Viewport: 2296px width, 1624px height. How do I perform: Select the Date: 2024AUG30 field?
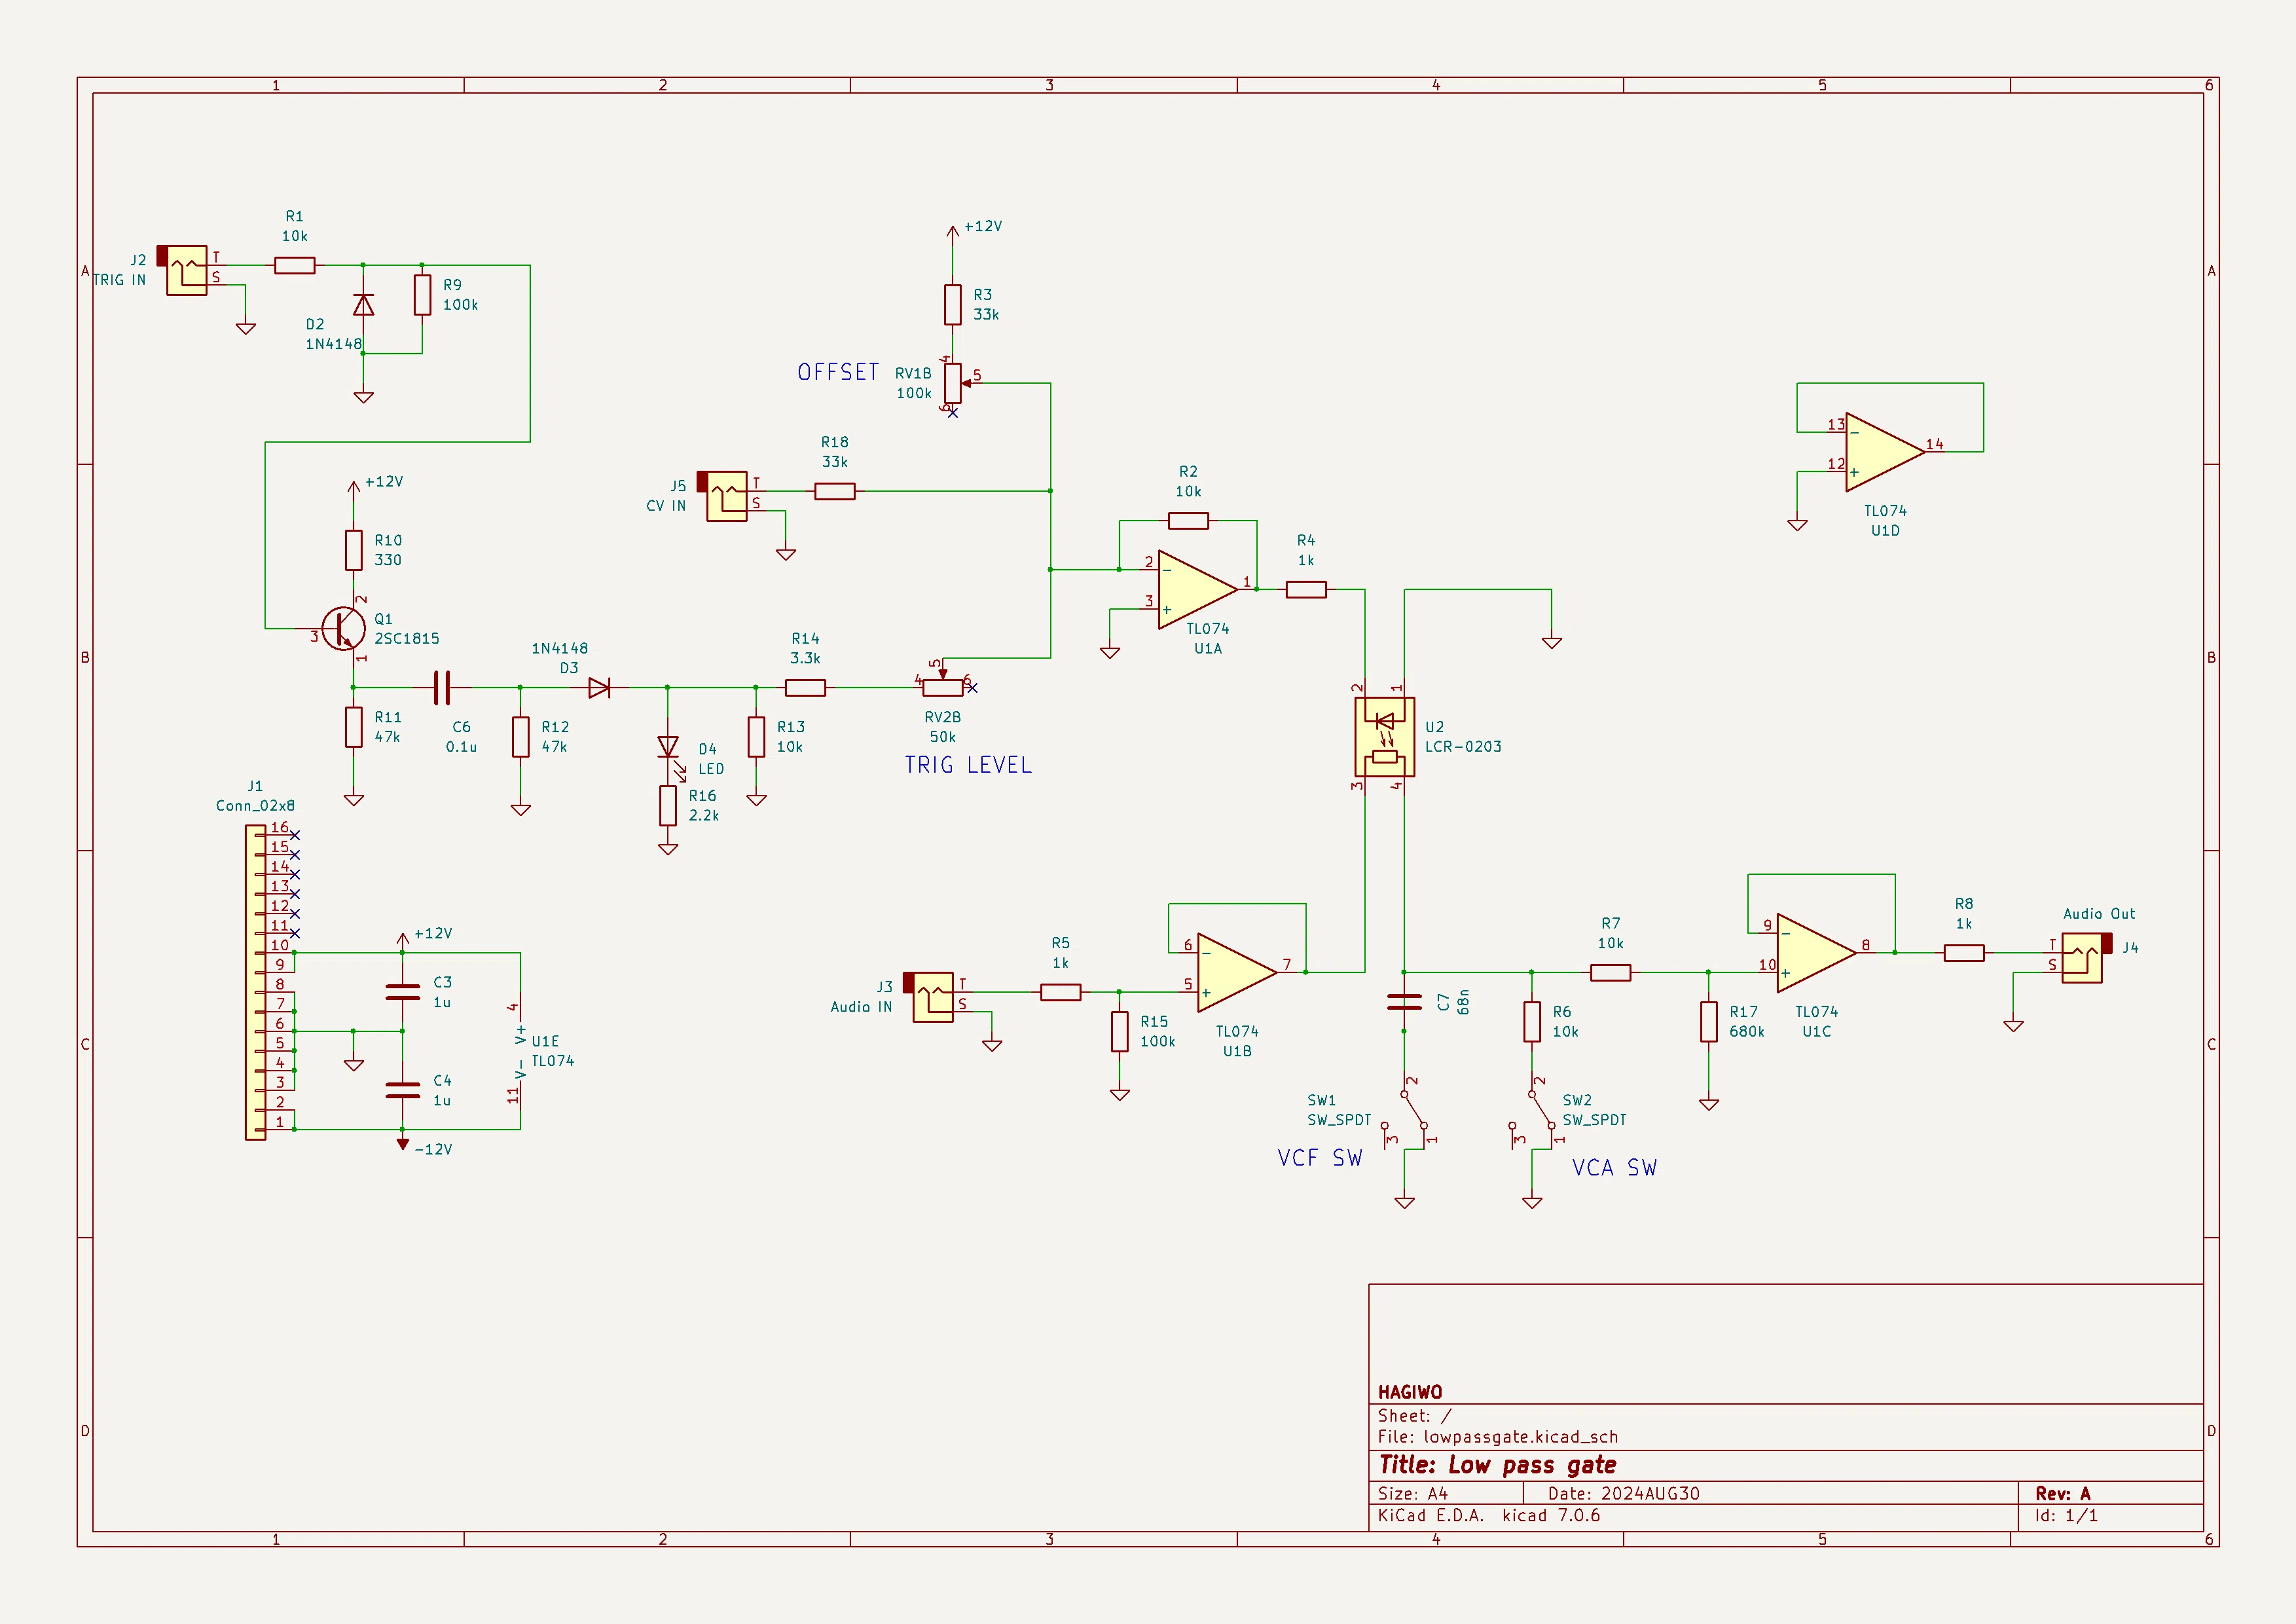(1624, 1493)
